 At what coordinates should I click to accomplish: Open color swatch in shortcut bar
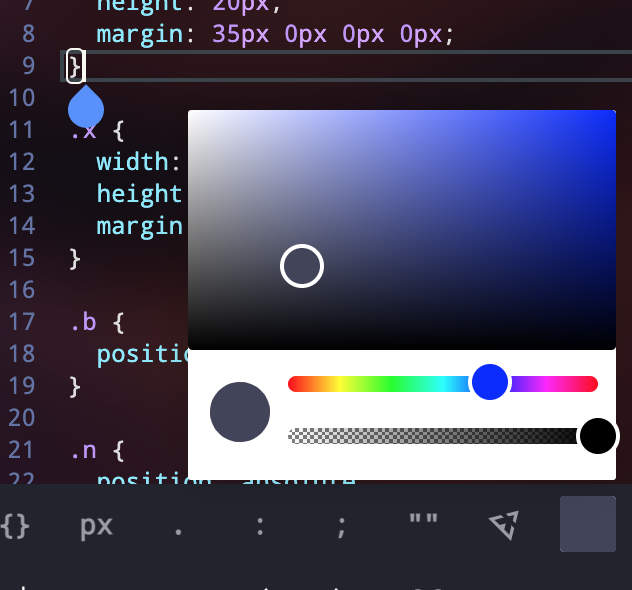click(x=588, y=524)
